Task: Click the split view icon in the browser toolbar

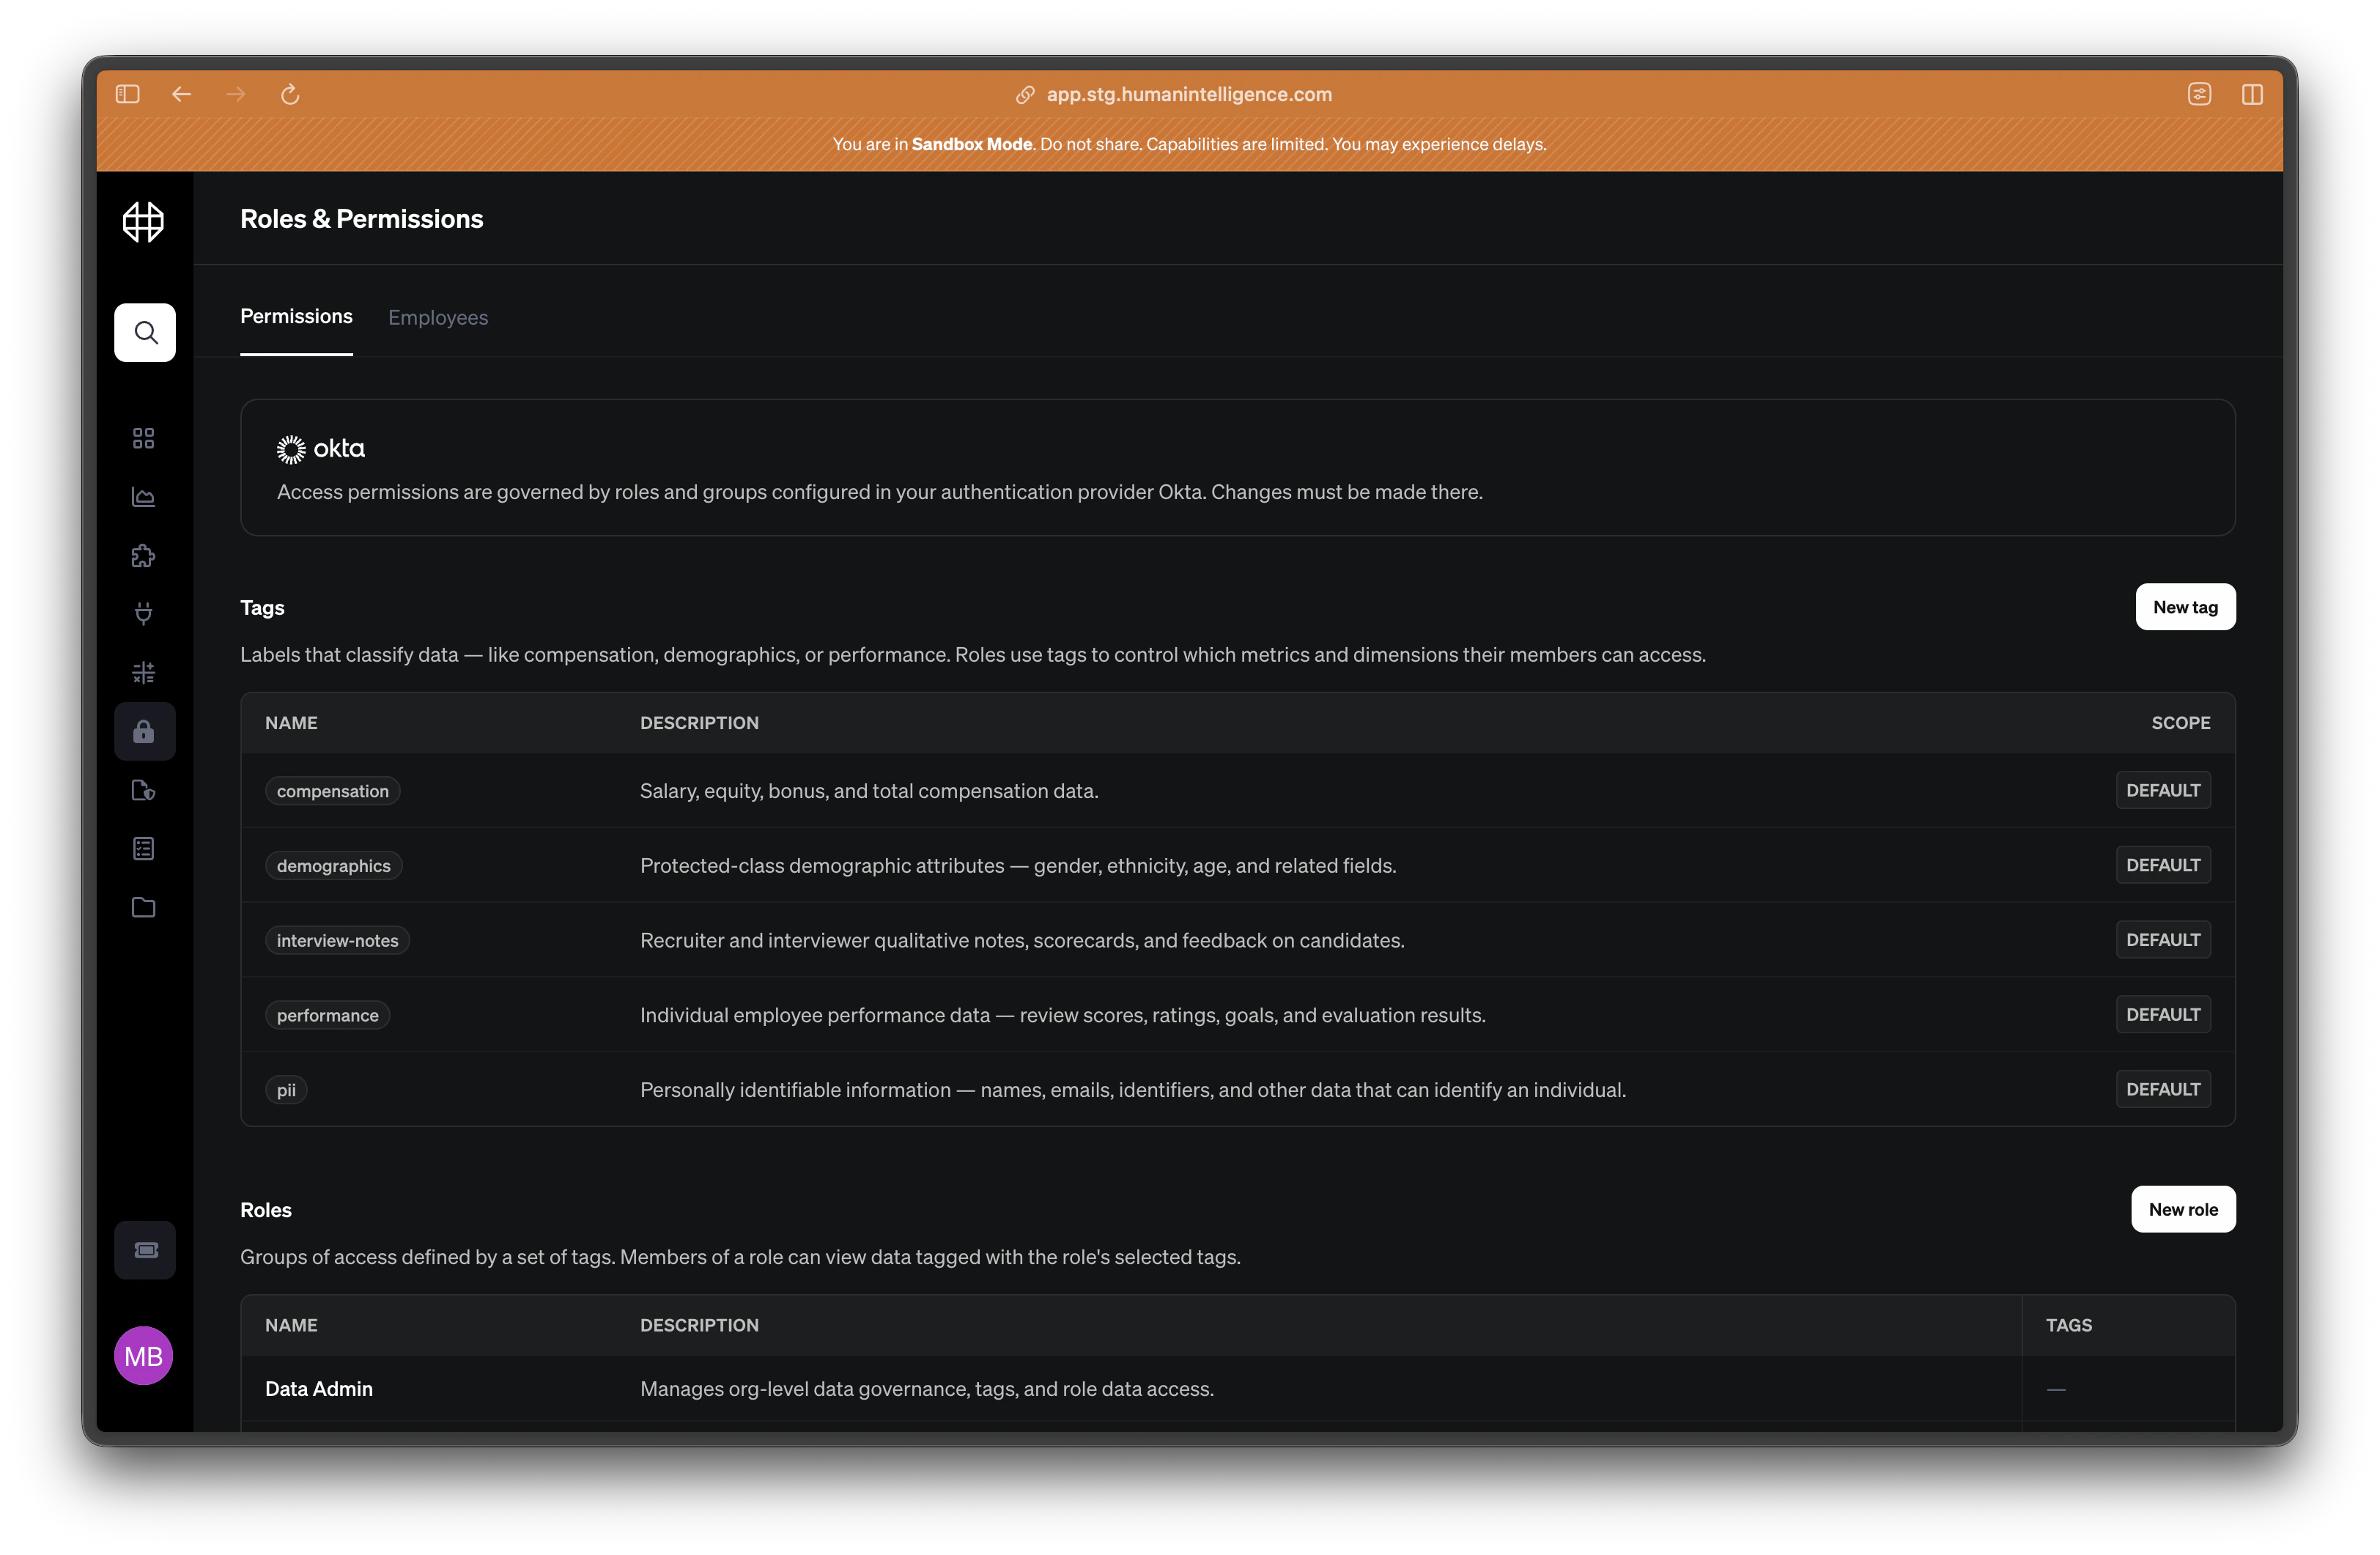Action: tap(2252, 94)
